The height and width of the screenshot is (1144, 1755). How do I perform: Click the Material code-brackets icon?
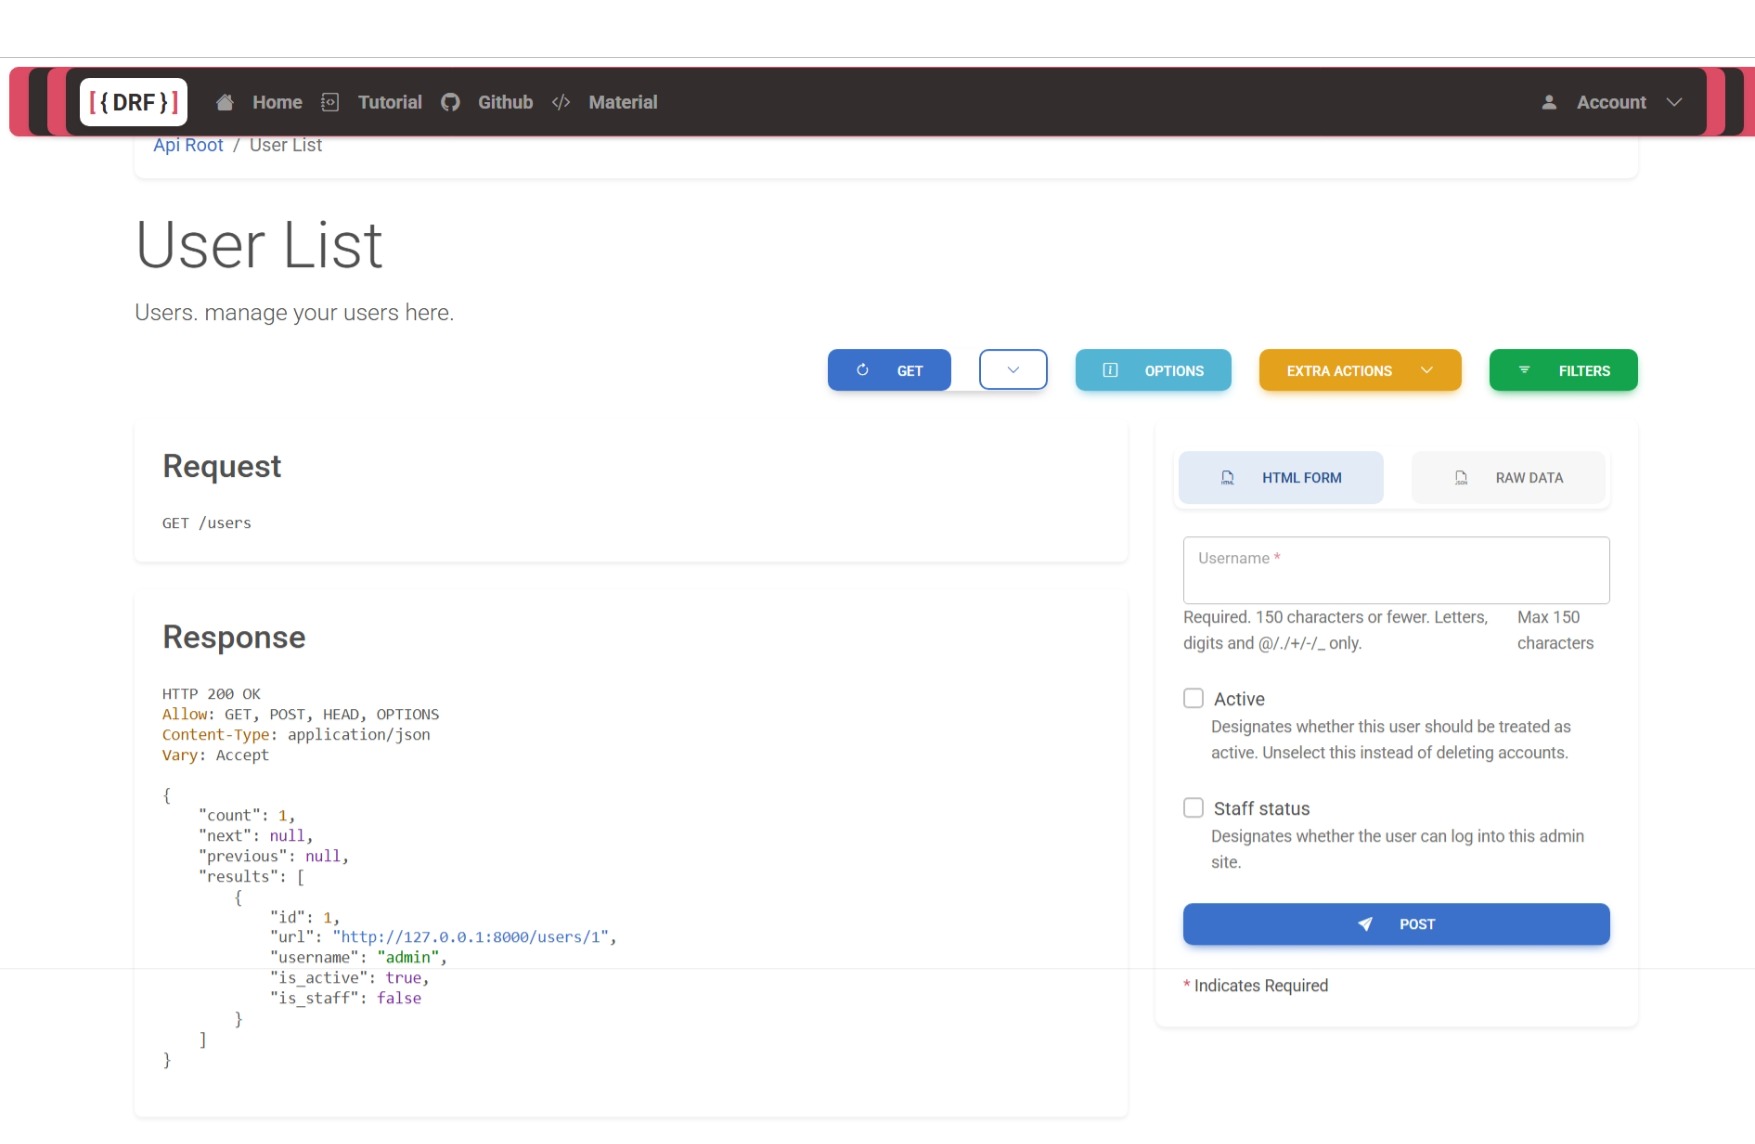[x=561, y=102]
